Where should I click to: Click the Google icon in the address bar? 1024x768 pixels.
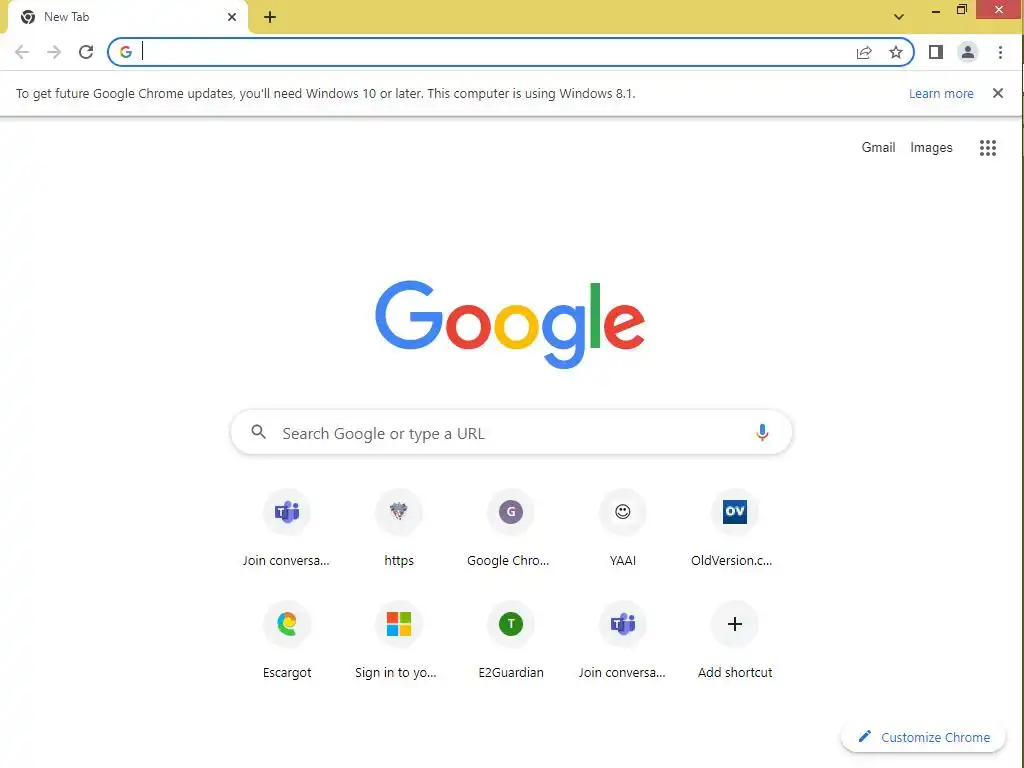(125, 52)
